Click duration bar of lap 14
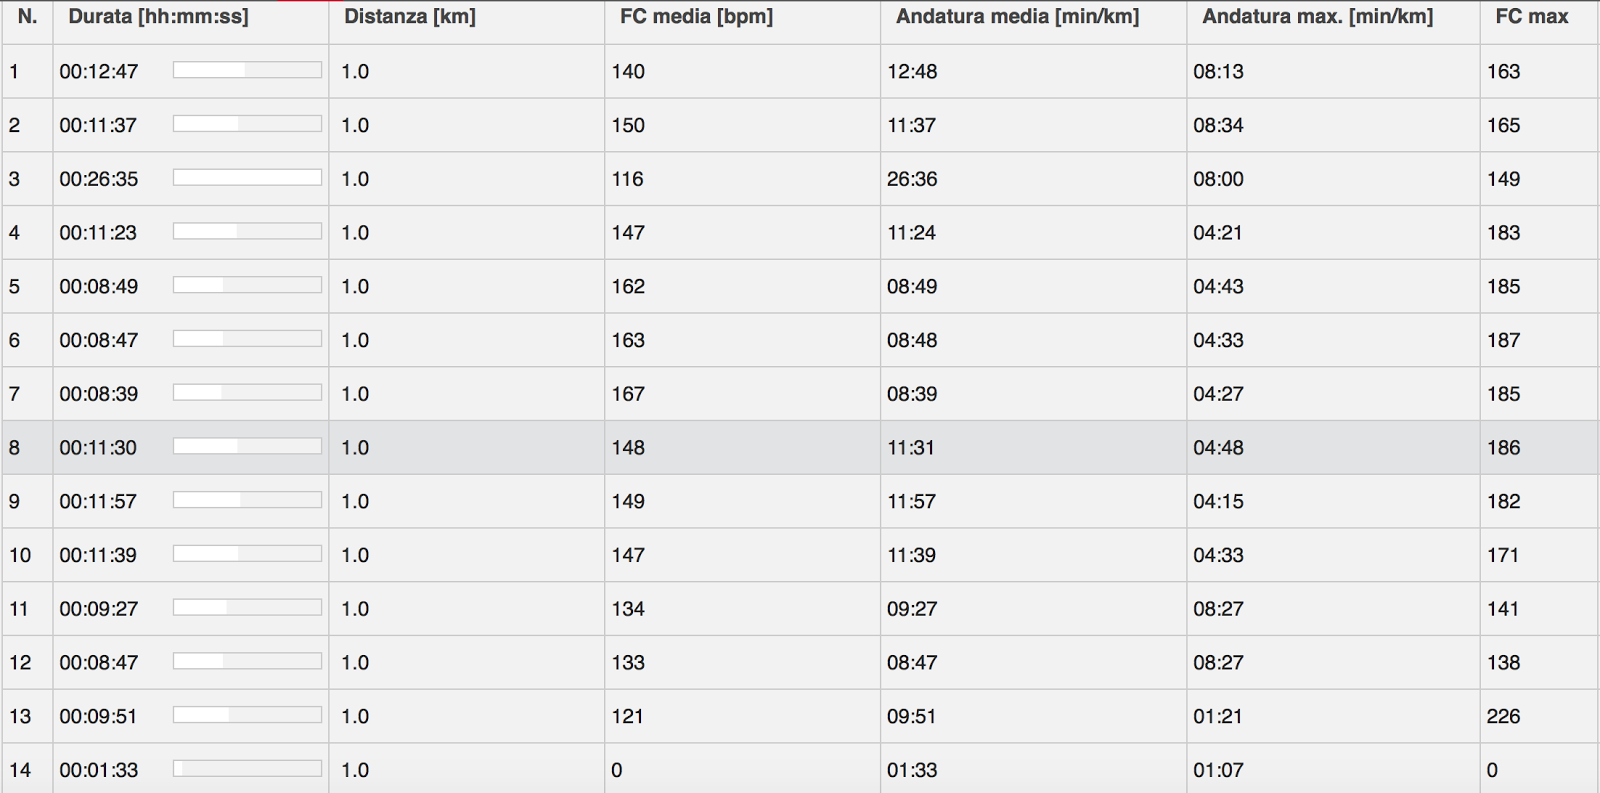1600x793 pixels. point(247,769)
